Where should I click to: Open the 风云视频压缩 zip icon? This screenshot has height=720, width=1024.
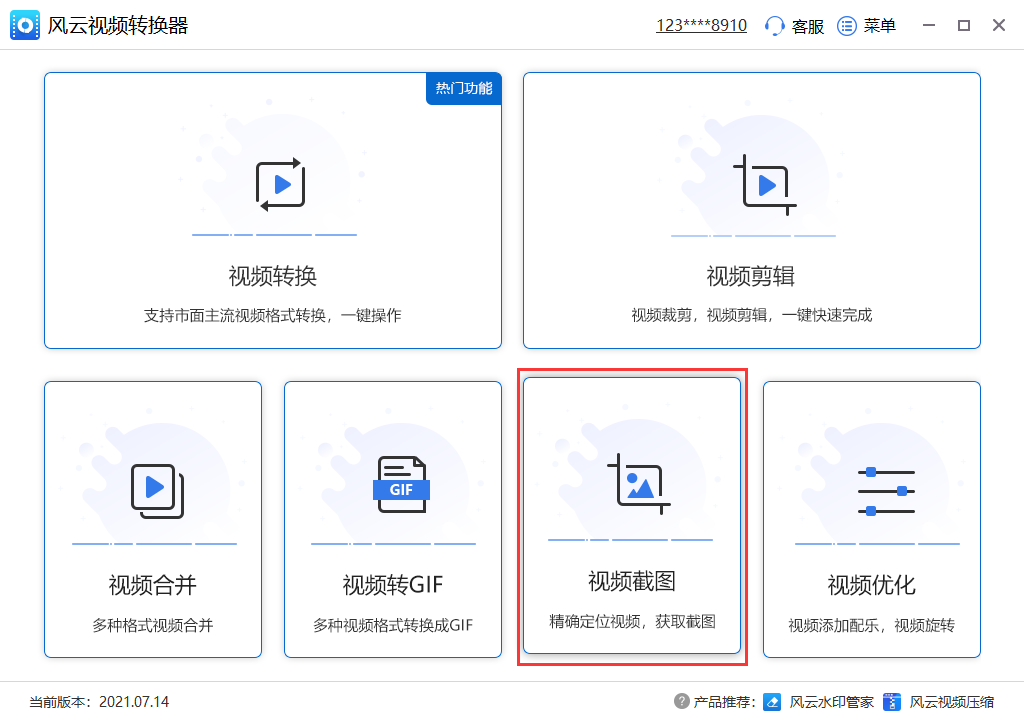(x=891, y=702)
